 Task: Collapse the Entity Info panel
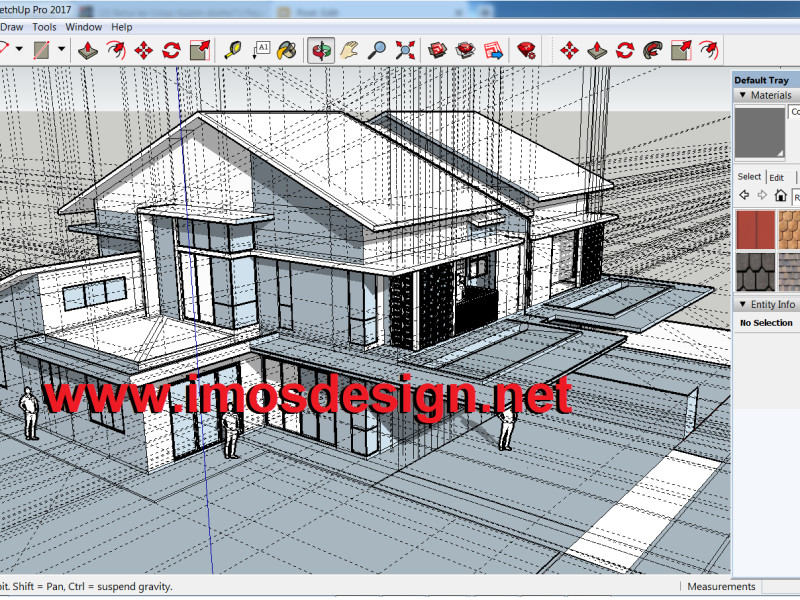pos(742,304)
